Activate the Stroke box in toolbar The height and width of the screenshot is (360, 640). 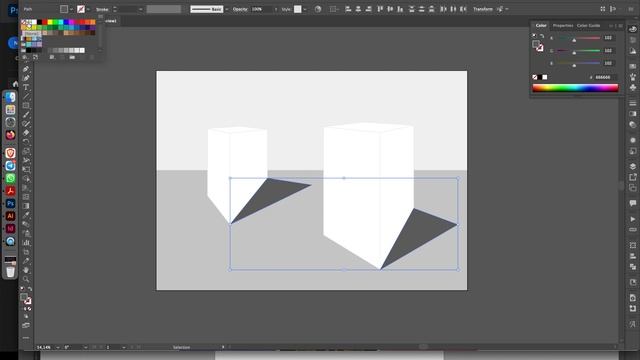(27, 301)
